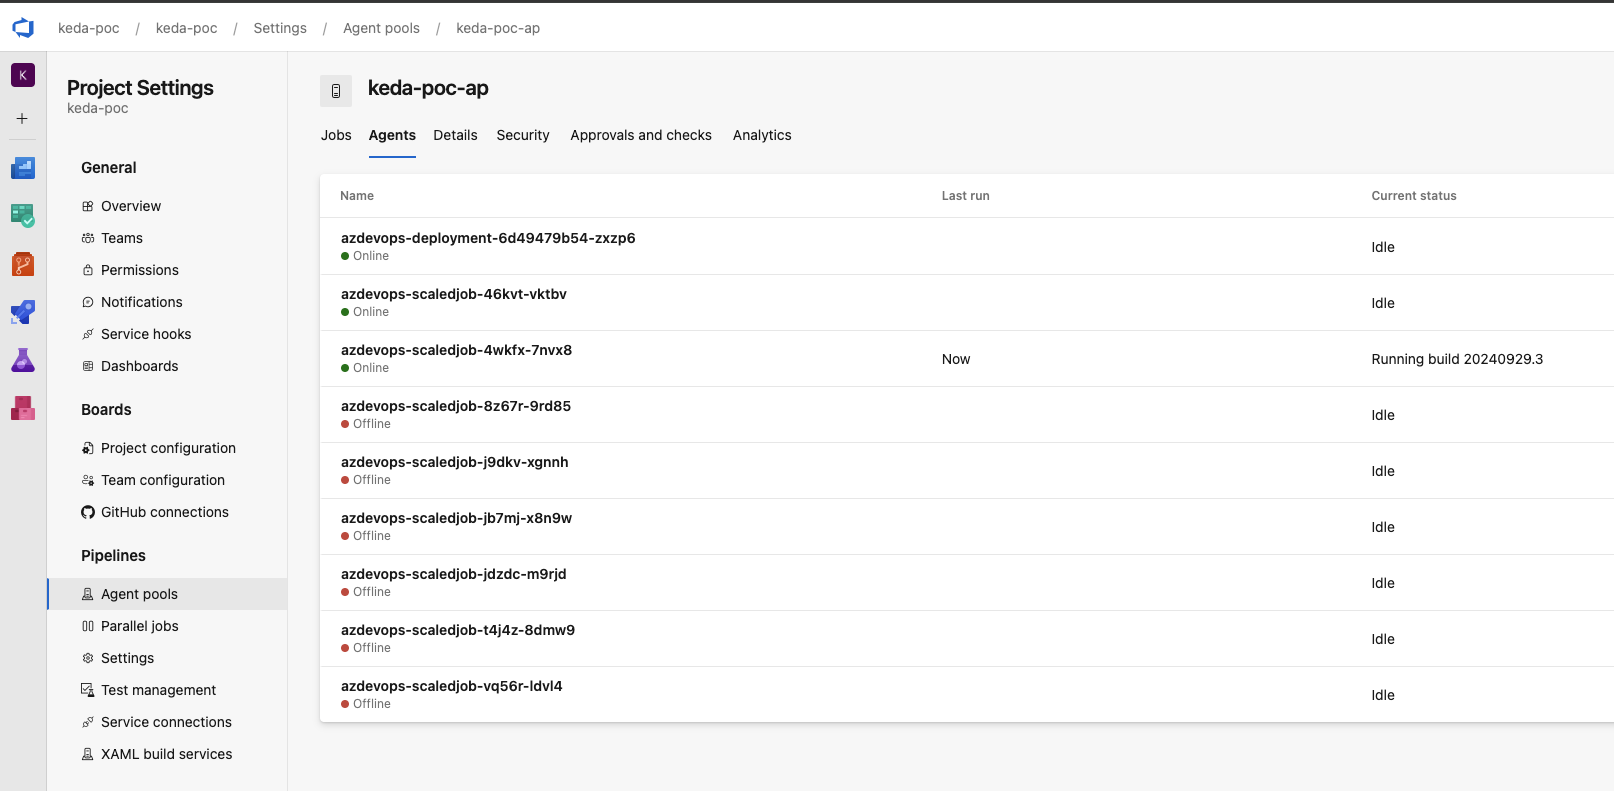This screenshot has width=1614, height=791.
Task: Click the first keda-poc breadcrumb link
Action: [89, 28]
